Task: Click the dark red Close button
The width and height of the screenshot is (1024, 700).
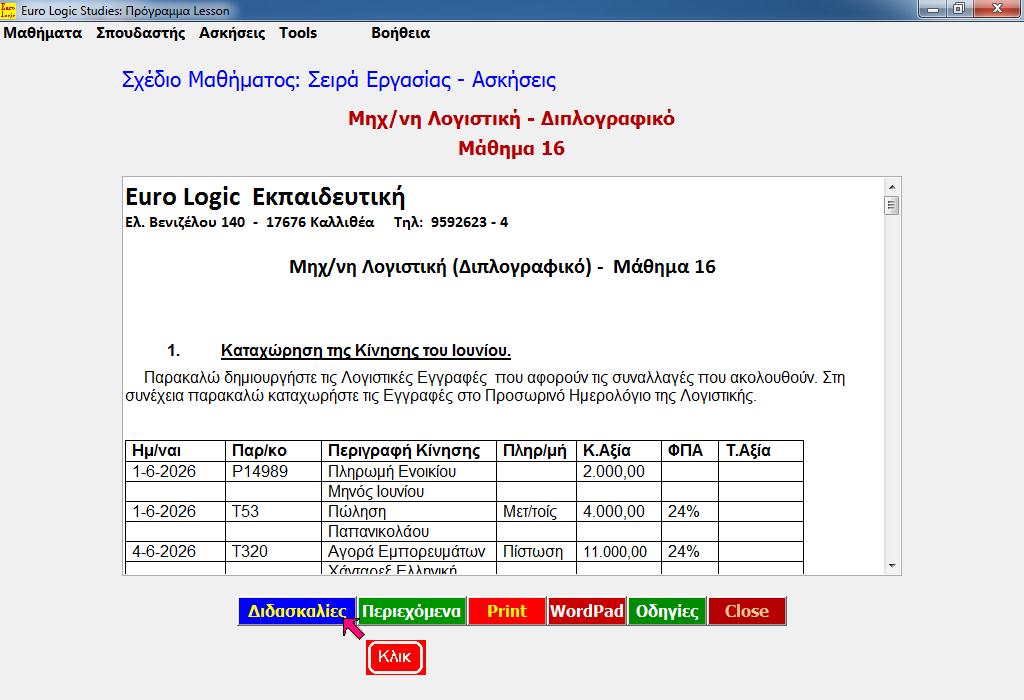Action: pos(746,611)
